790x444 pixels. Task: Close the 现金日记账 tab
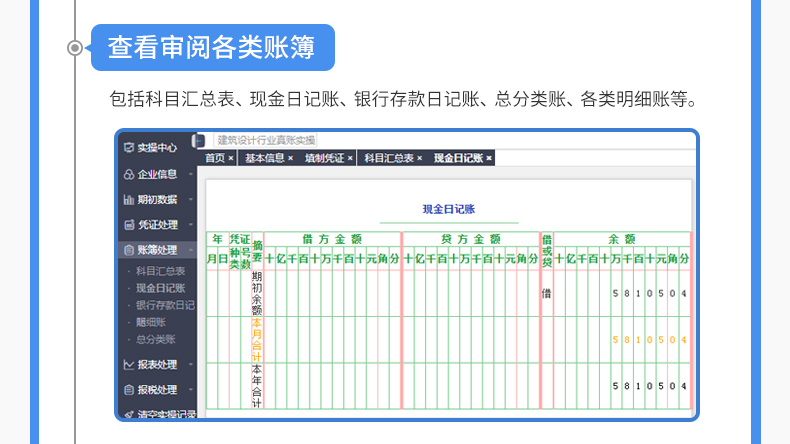point(489,159)
